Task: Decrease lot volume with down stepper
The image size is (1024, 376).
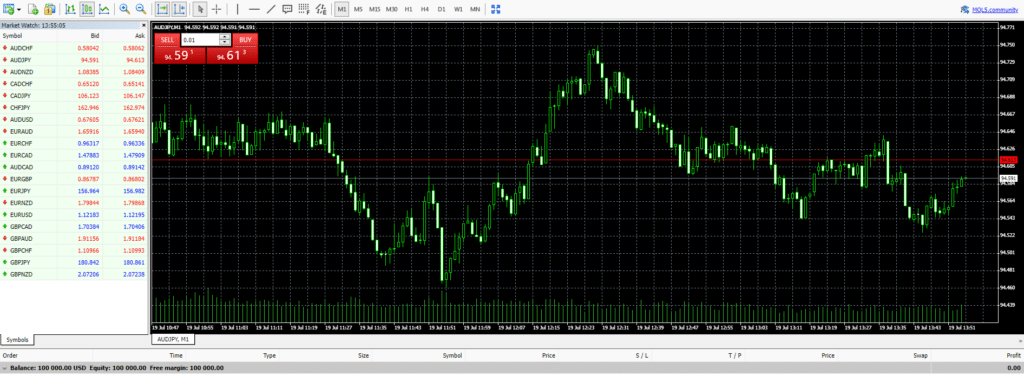Action: click(225, 42)
